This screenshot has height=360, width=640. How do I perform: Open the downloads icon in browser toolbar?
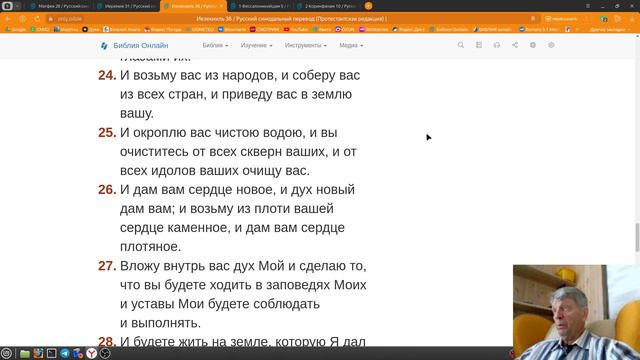click(x=632, y=19)
